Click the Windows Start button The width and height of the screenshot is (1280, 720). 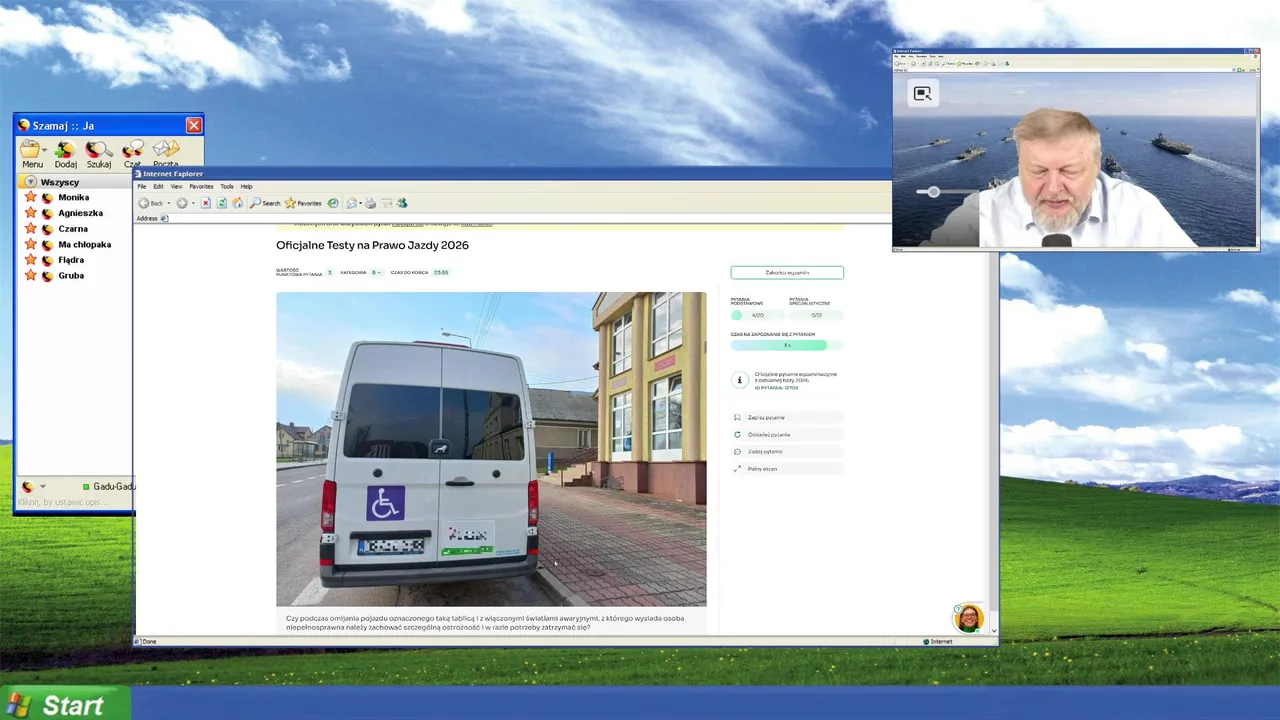pos(65,704)
